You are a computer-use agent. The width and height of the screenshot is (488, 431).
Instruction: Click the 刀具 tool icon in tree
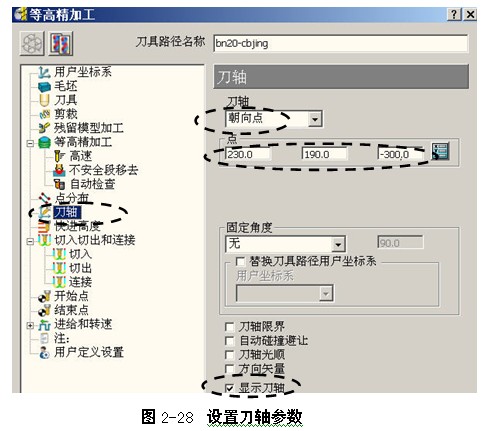click(x=44, y=100)
